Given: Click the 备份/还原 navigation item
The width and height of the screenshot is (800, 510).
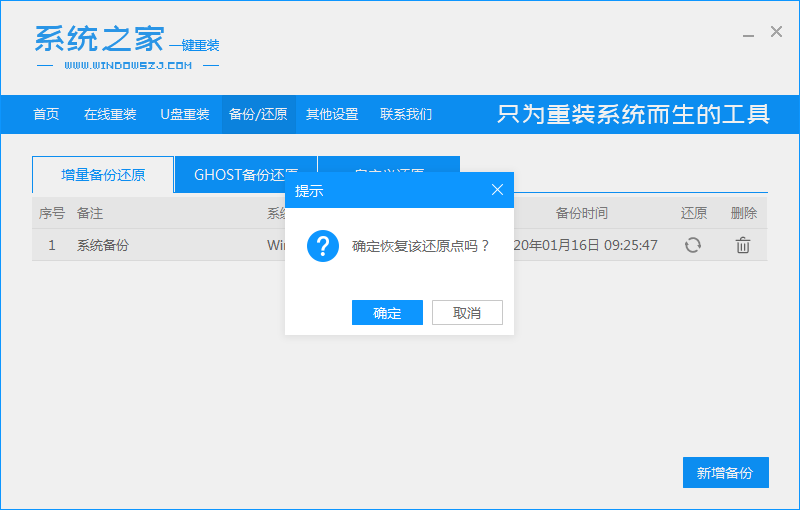Looking at the screenshot, I should [x=258, y=114].
